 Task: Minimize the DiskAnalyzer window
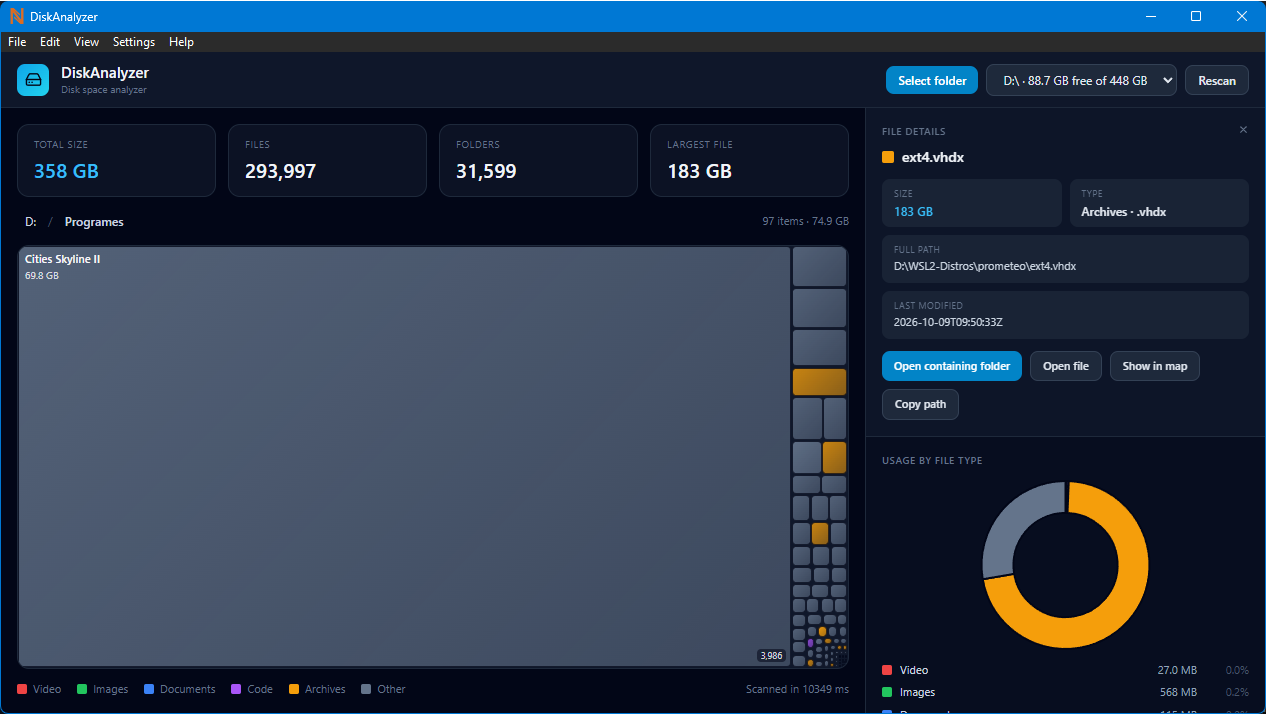[1150, 16]
